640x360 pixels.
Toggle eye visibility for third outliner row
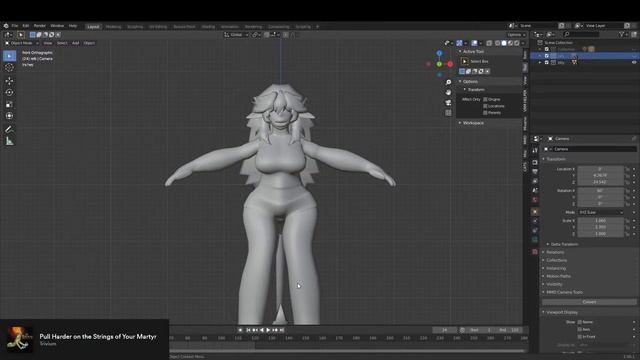(634, 62)
